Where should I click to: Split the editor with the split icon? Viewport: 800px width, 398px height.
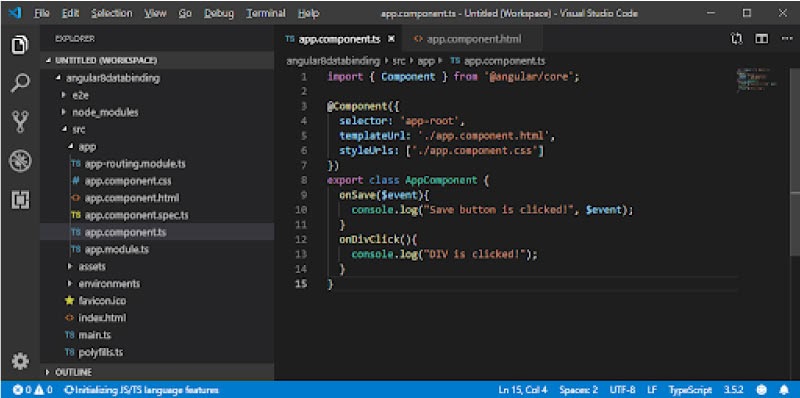(762, 39)
